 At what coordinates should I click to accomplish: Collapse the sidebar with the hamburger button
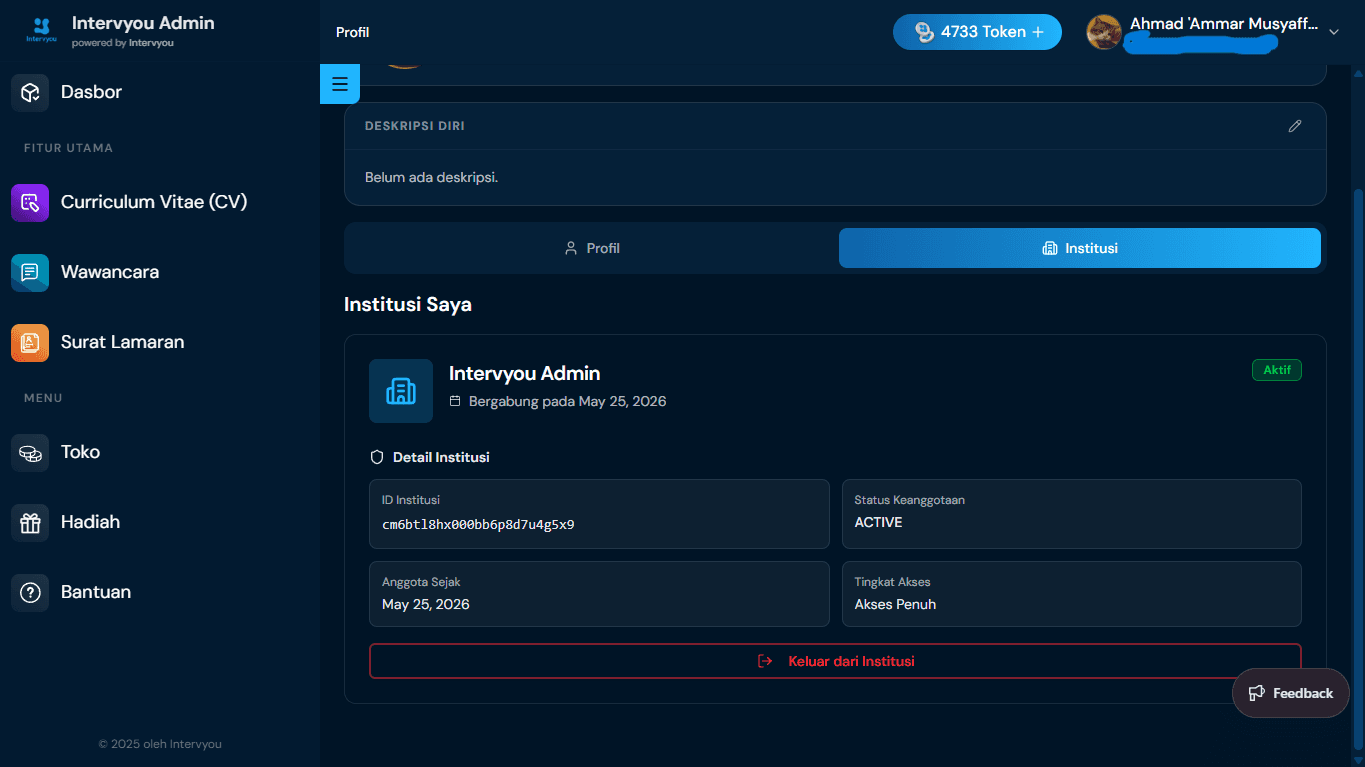click(340, 84)
